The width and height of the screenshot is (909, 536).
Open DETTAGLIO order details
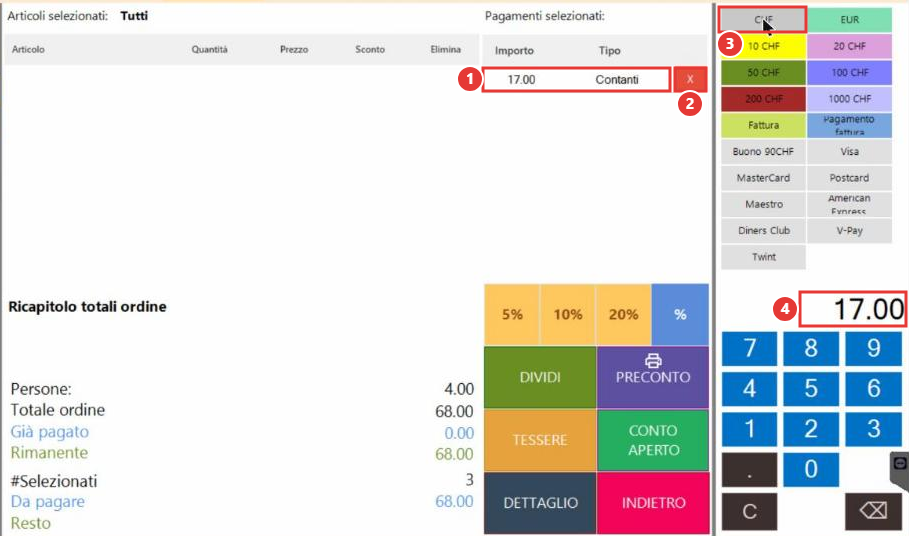pyautogui.click(x=540, y=503)
